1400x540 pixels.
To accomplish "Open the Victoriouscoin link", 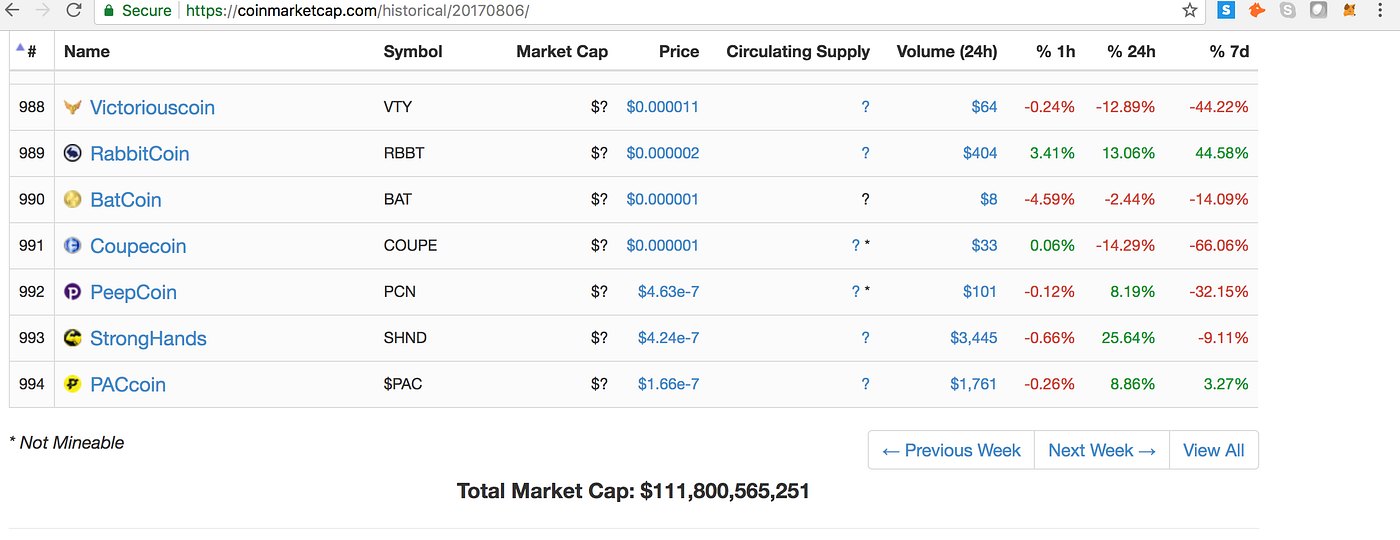I will coord(152,108).
